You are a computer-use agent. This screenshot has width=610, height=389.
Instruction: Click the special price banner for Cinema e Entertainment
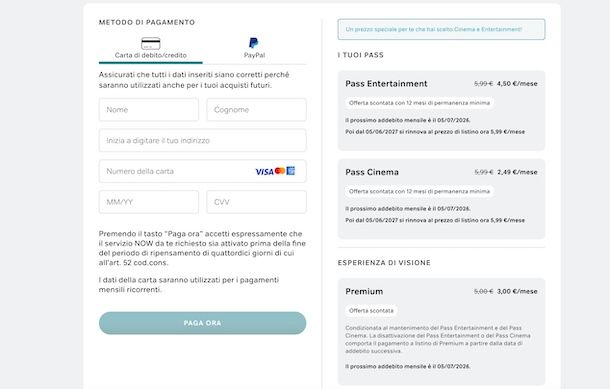(x=441, y=29)
